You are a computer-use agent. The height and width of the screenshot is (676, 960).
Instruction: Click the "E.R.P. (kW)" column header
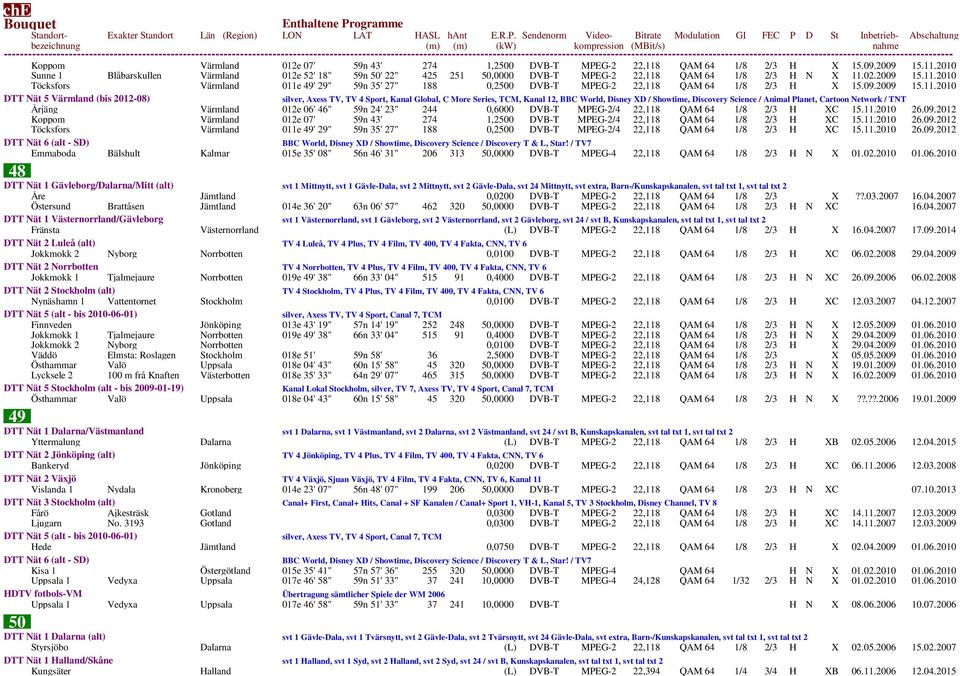tap(503, 40)
